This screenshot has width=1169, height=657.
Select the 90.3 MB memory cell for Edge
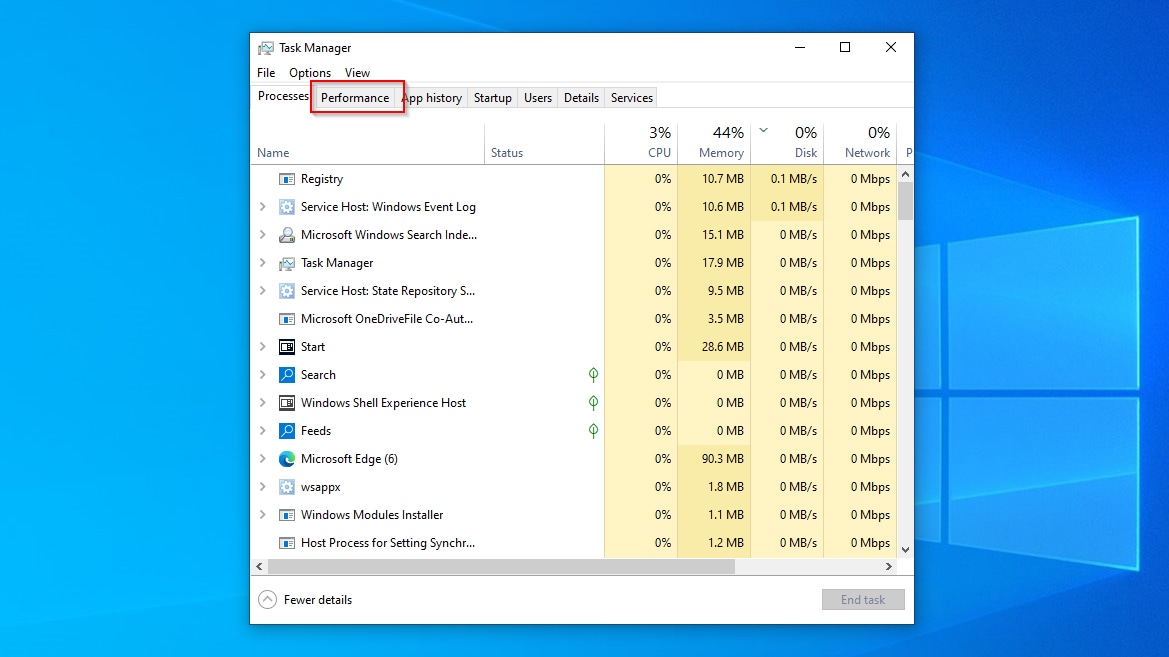[714, 459]
